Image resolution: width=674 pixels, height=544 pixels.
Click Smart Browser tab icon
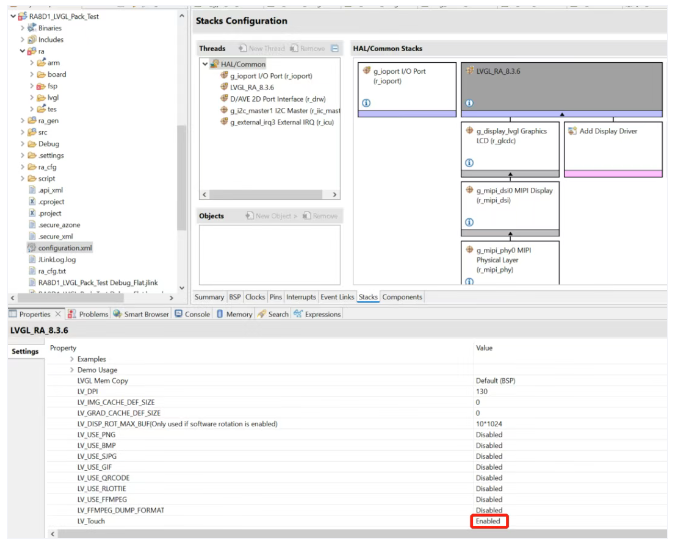pos(117,314)
